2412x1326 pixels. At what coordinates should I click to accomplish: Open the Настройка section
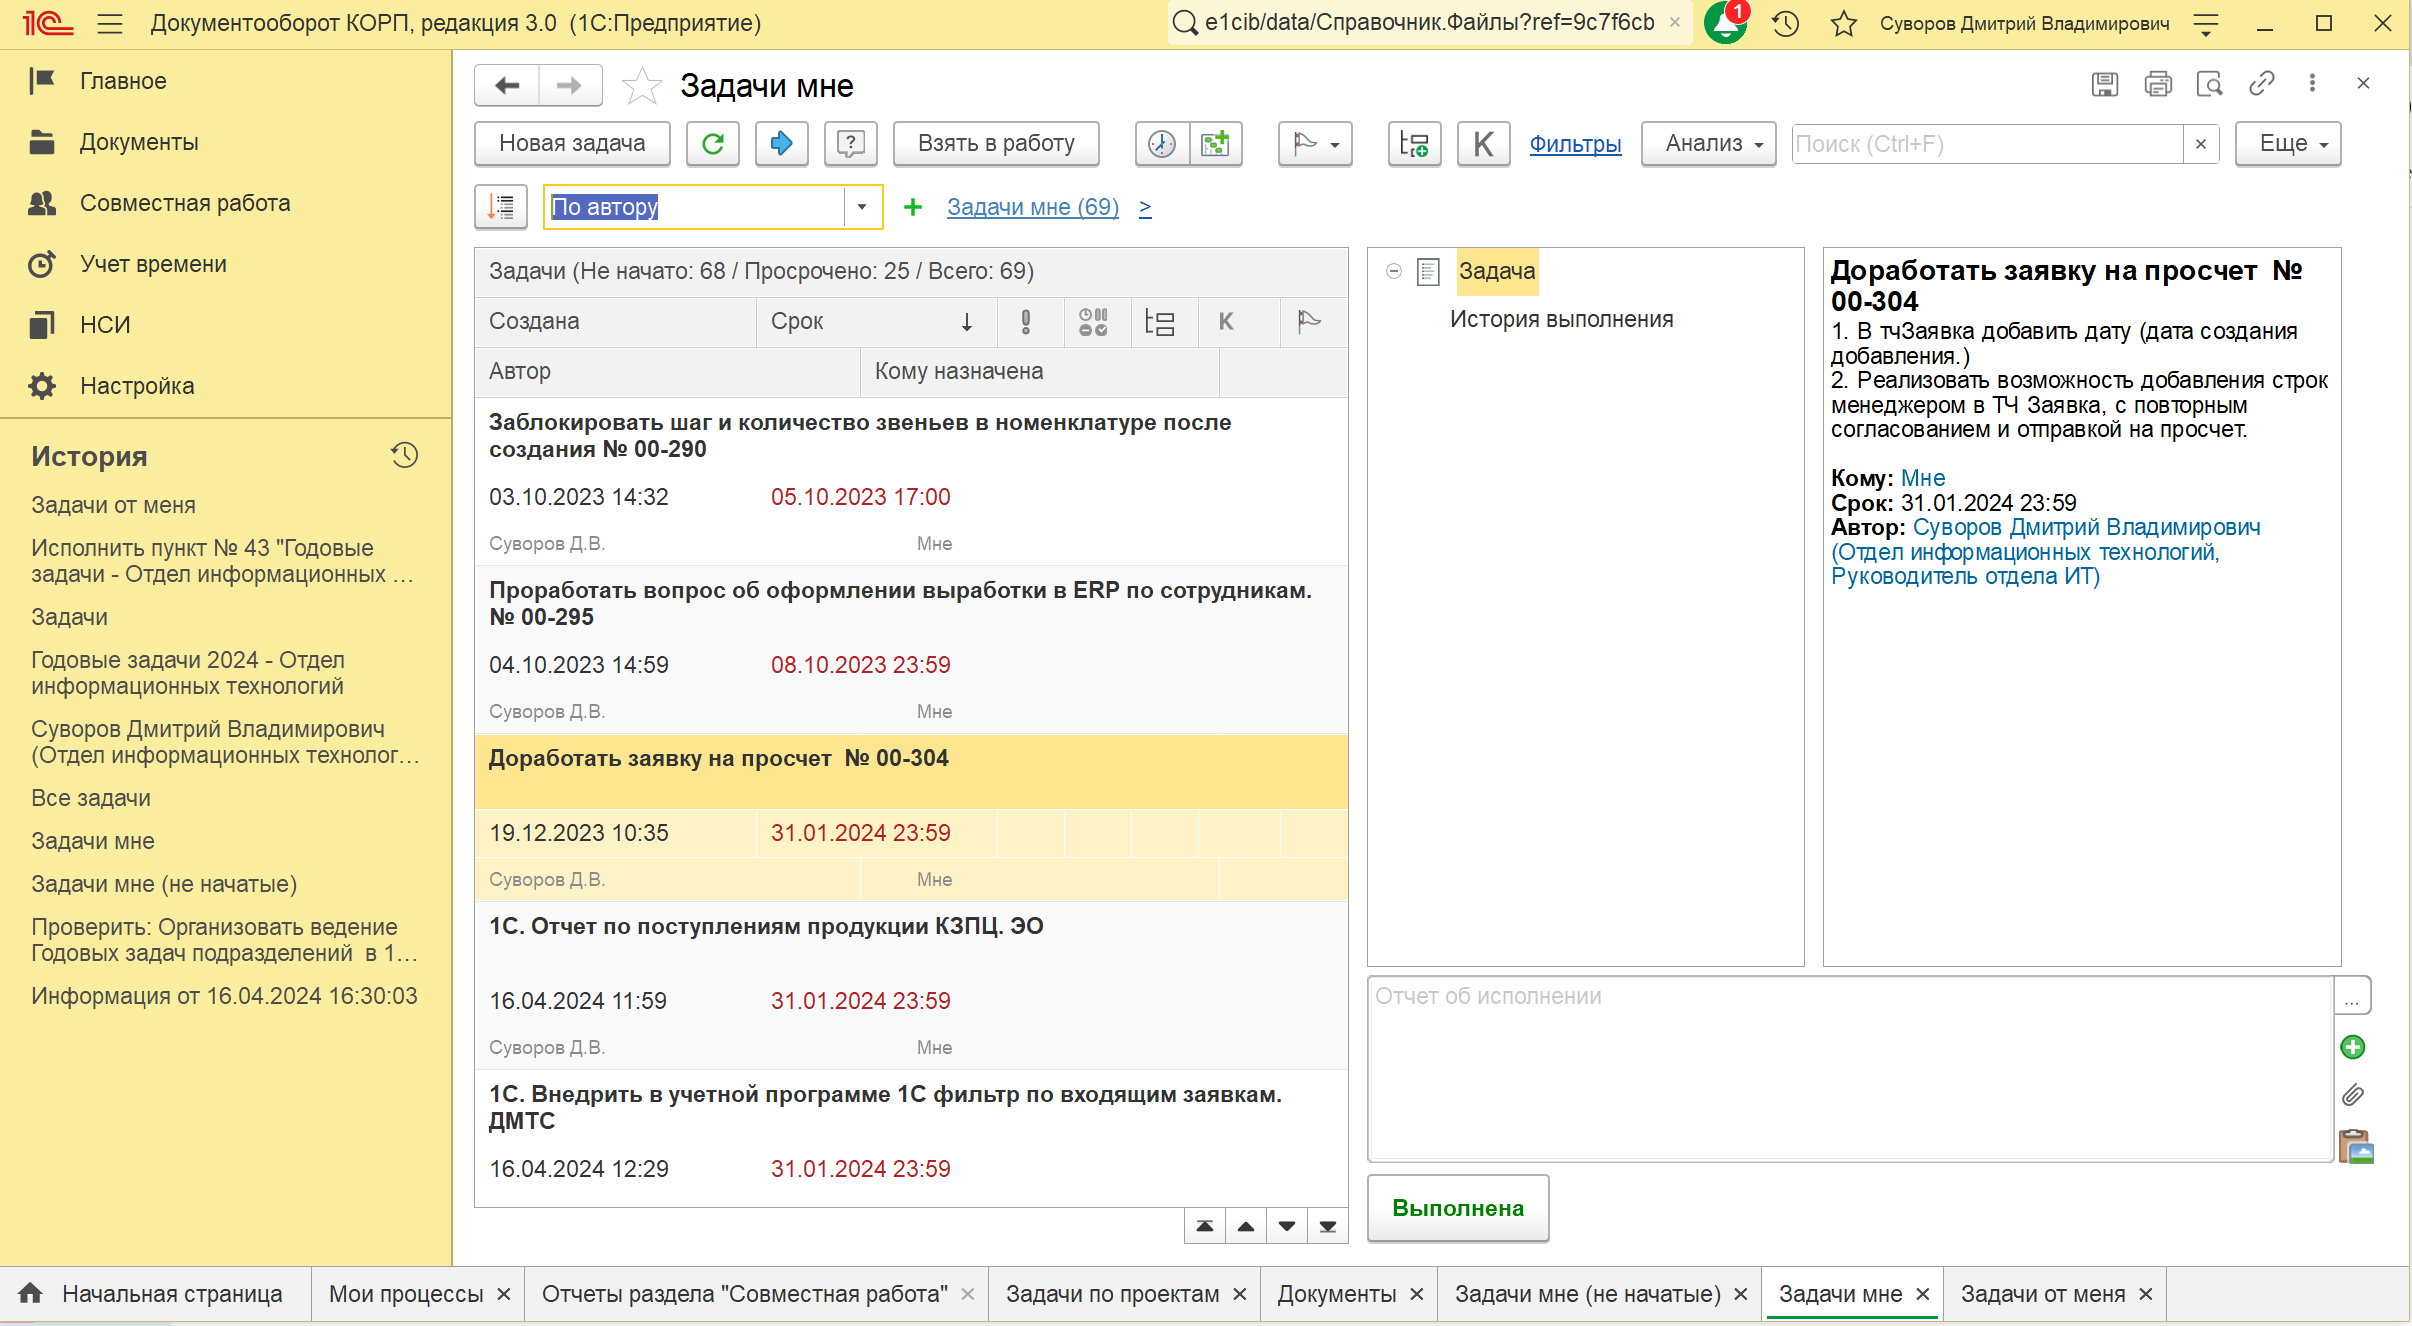[x=137, y=386]
